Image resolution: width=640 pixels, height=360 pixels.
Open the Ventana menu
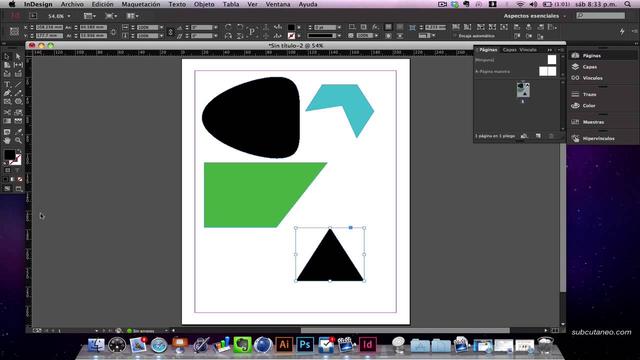278,4
